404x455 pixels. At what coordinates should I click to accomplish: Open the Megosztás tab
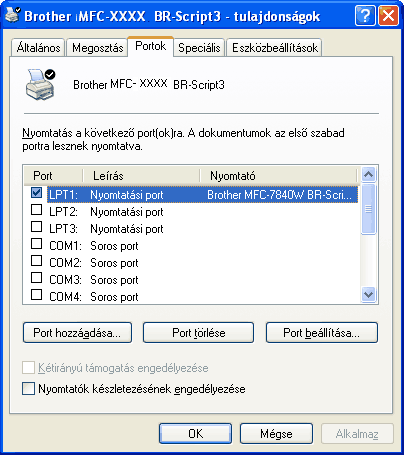(97, 48)
